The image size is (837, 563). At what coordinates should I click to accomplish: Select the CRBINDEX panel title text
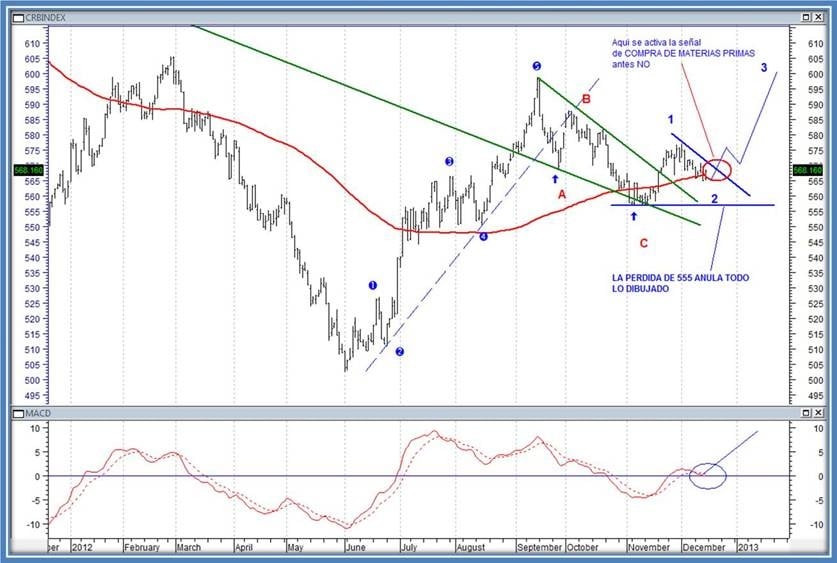45,18
